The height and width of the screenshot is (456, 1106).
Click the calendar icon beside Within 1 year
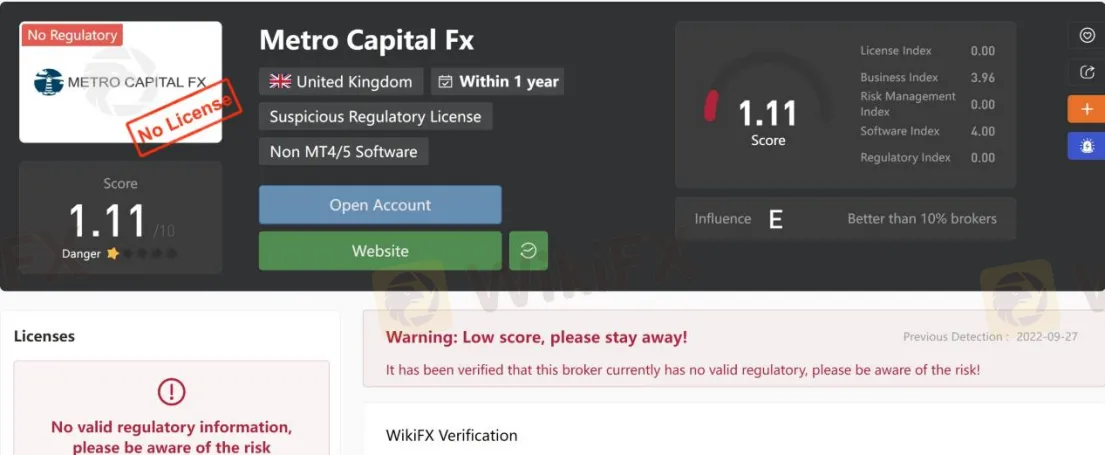(x=445, y=82)
